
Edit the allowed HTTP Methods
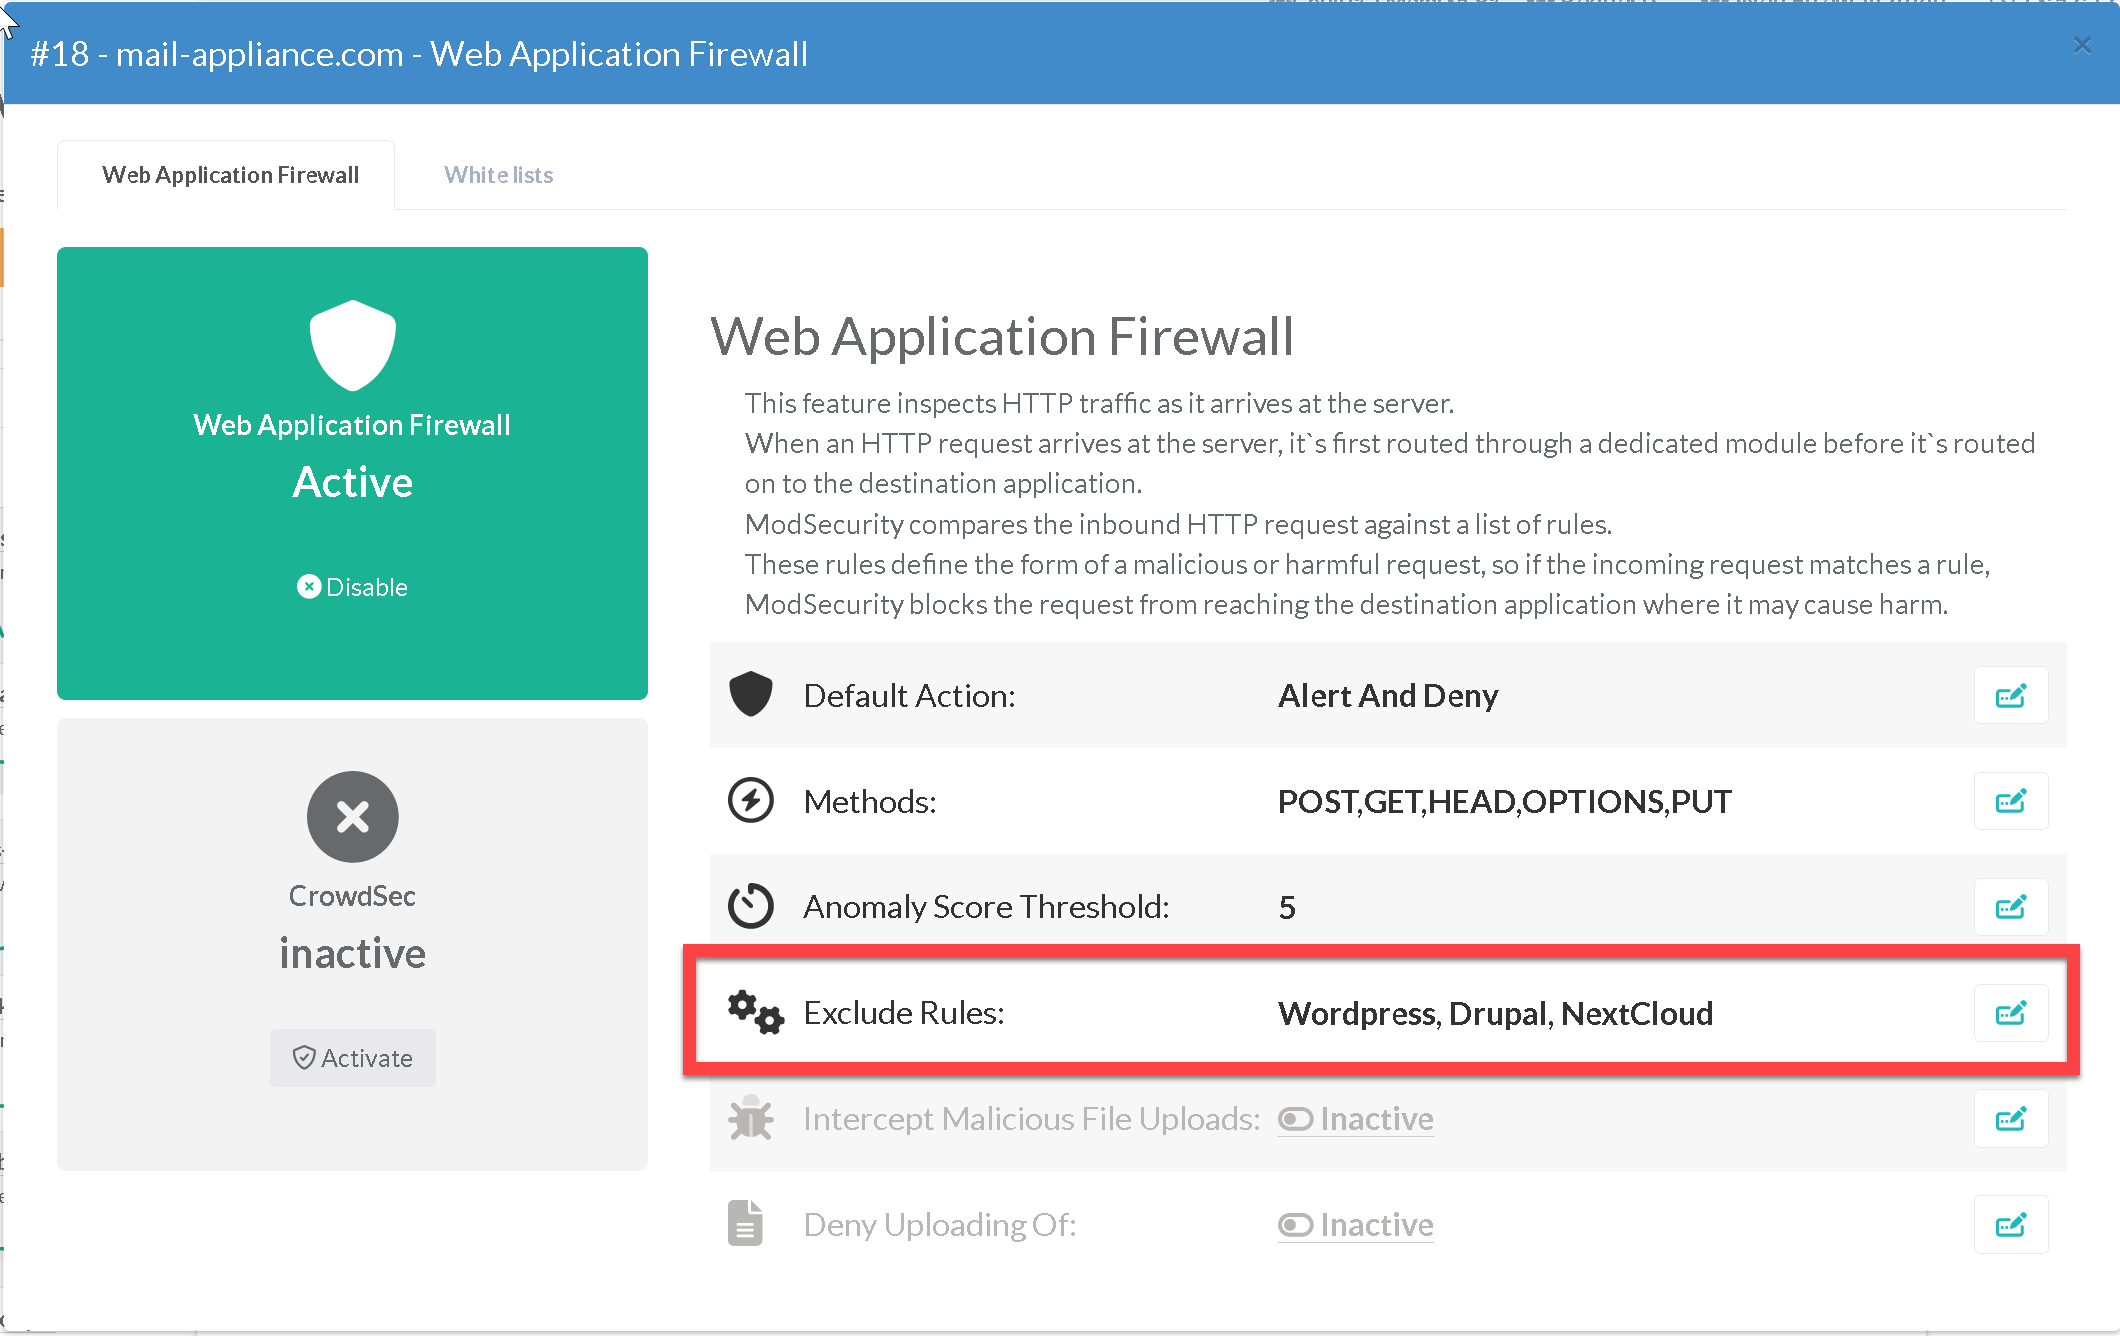tap(2010, 802)
